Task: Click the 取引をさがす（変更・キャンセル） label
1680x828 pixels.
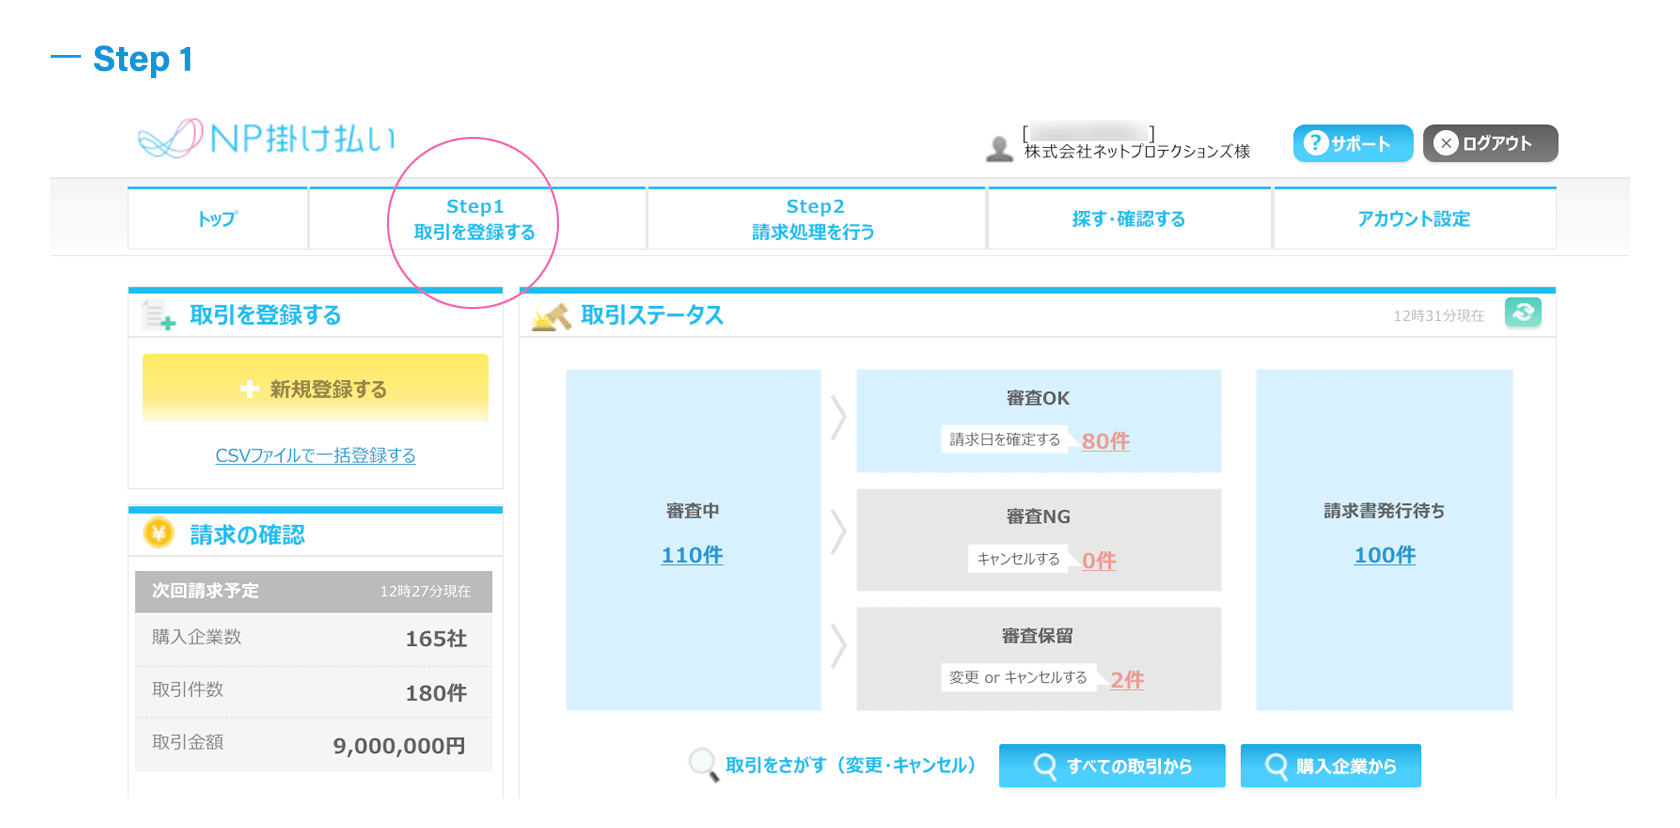Action: point(850,766)
